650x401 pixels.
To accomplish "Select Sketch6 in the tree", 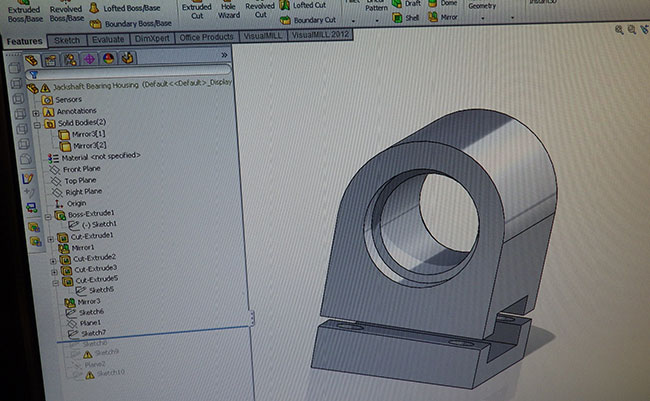I will 85,312.
